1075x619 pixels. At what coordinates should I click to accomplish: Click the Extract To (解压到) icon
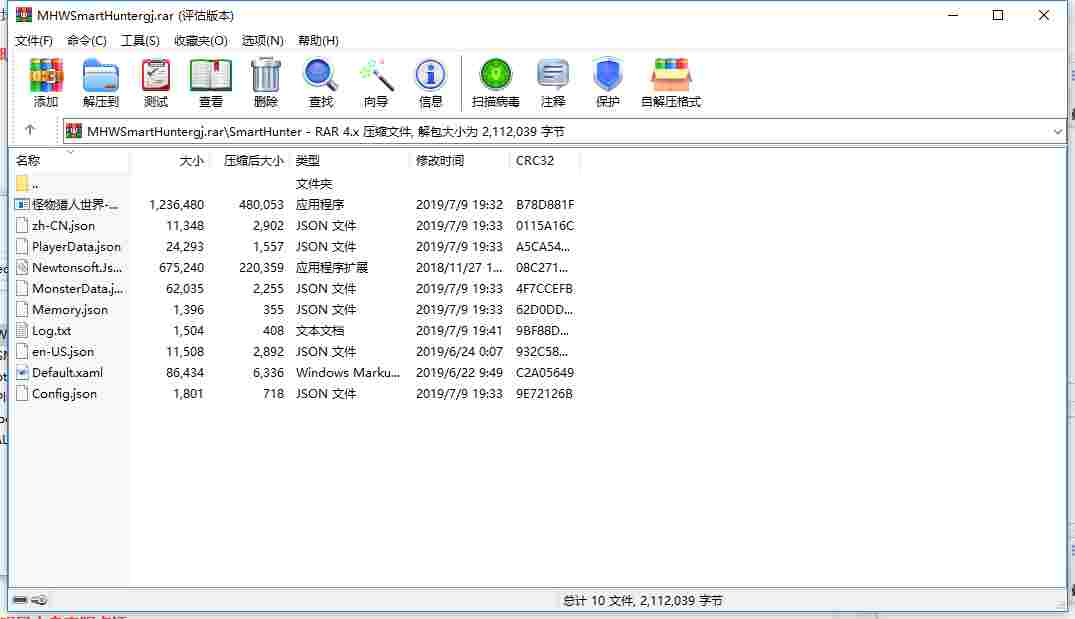(101, 75)
